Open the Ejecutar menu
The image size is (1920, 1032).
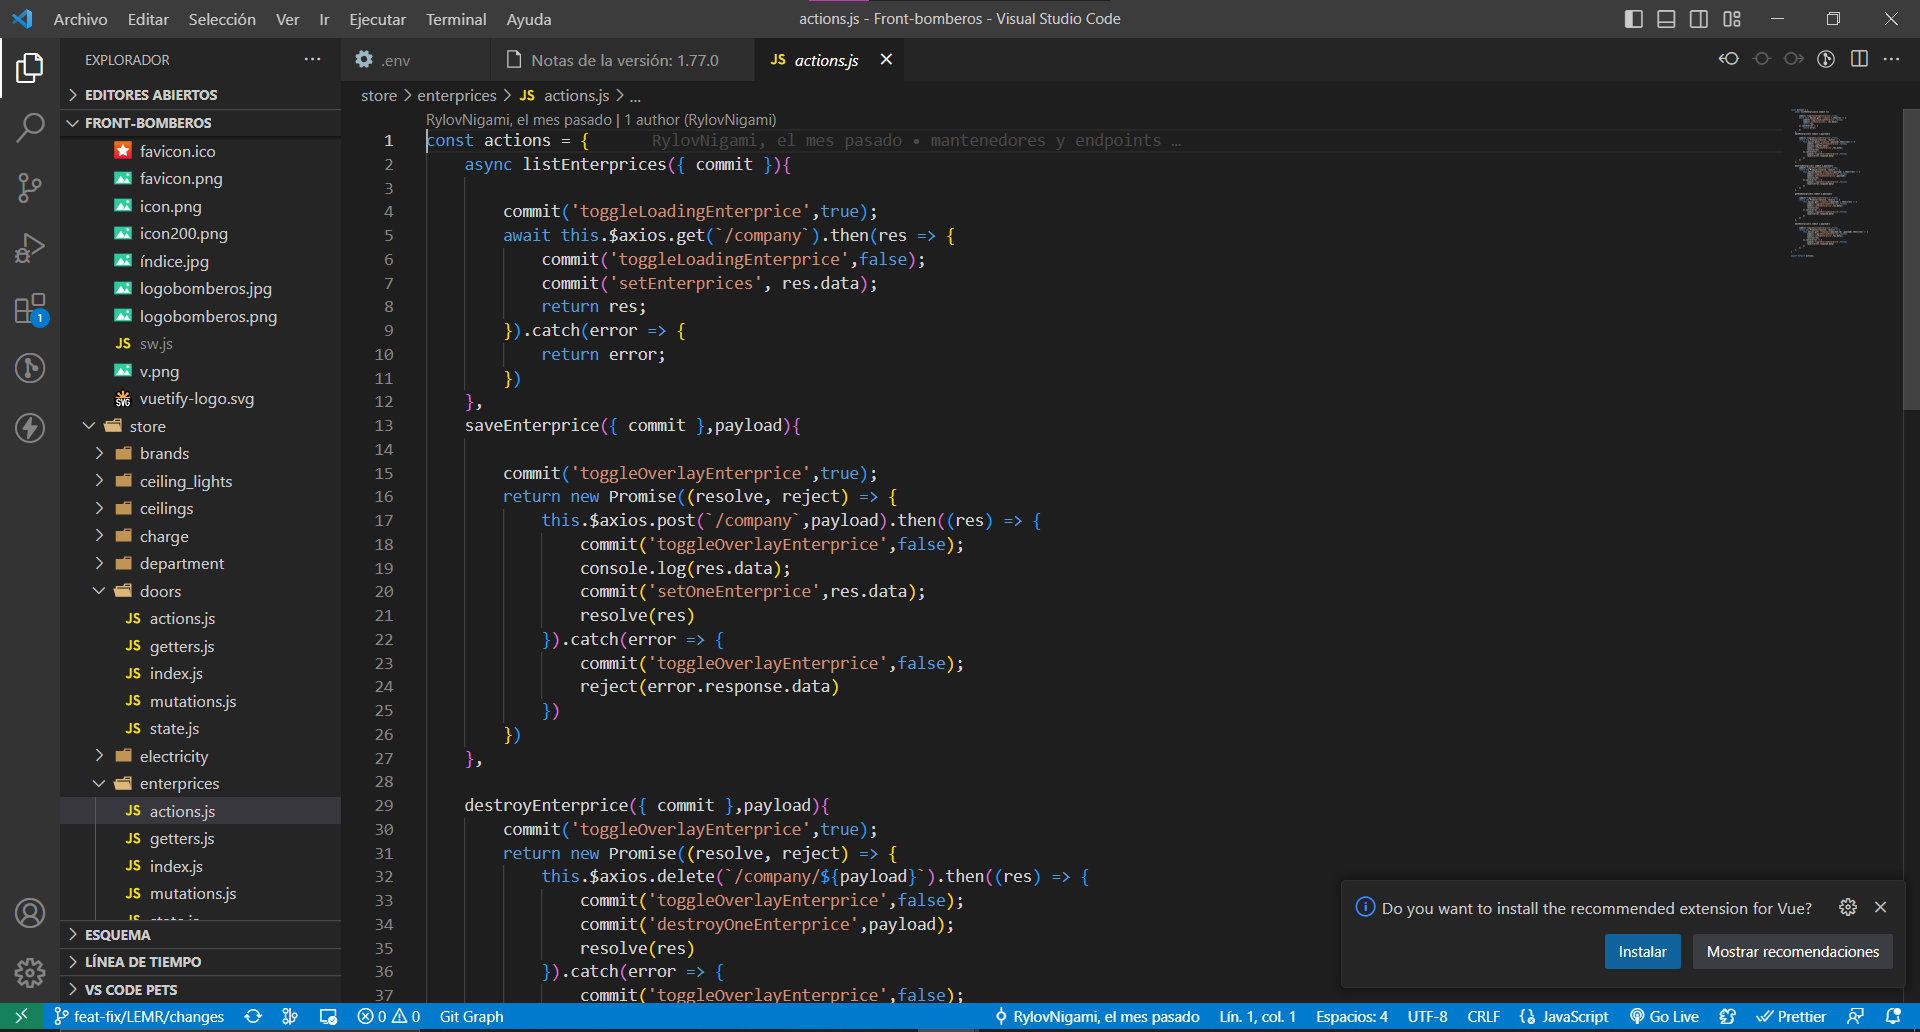pyautogui.click(x=377, y=19)
